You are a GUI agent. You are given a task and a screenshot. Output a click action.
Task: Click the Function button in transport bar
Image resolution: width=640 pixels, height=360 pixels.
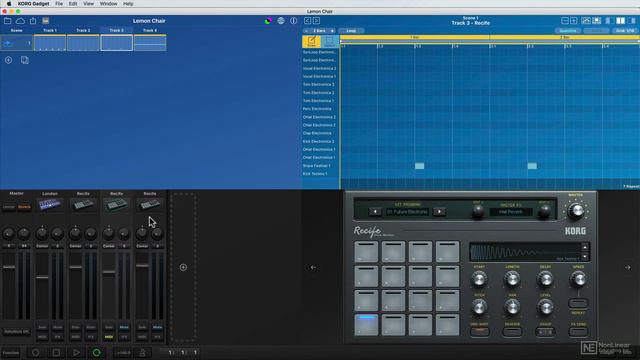click(11, 353)
